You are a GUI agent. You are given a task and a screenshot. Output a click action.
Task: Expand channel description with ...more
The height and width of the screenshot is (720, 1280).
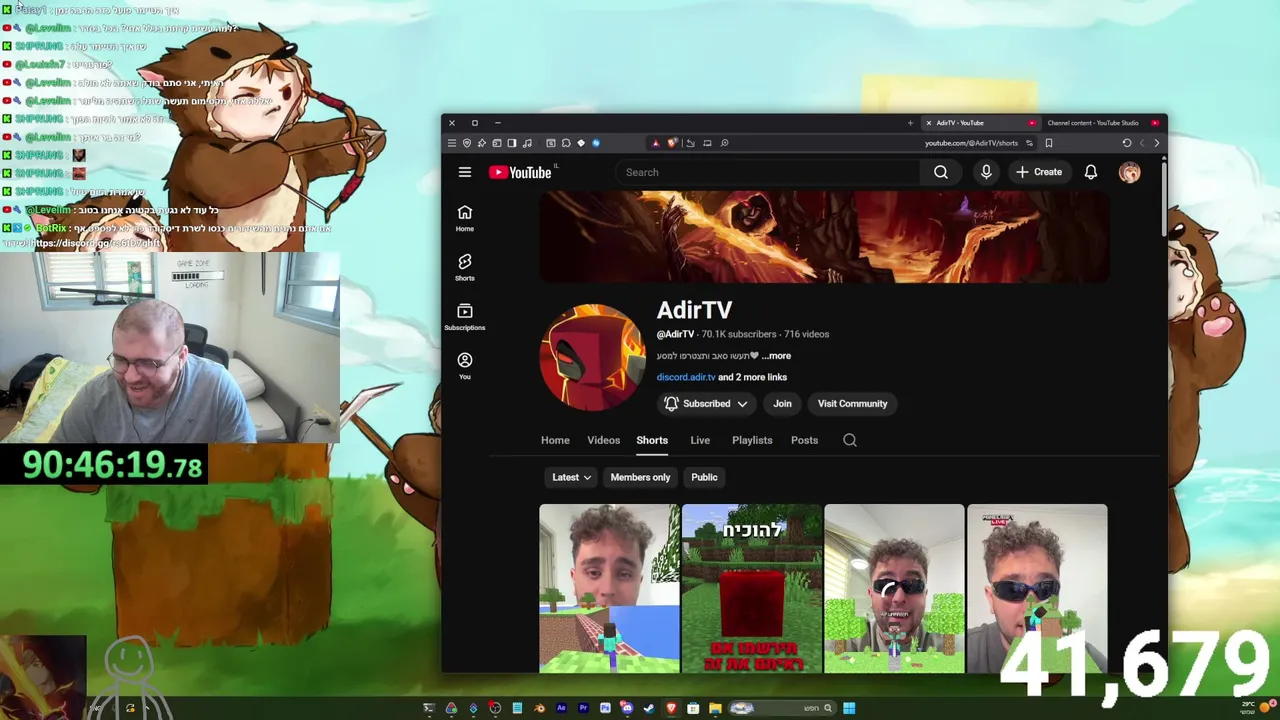[x=776, y=356]
